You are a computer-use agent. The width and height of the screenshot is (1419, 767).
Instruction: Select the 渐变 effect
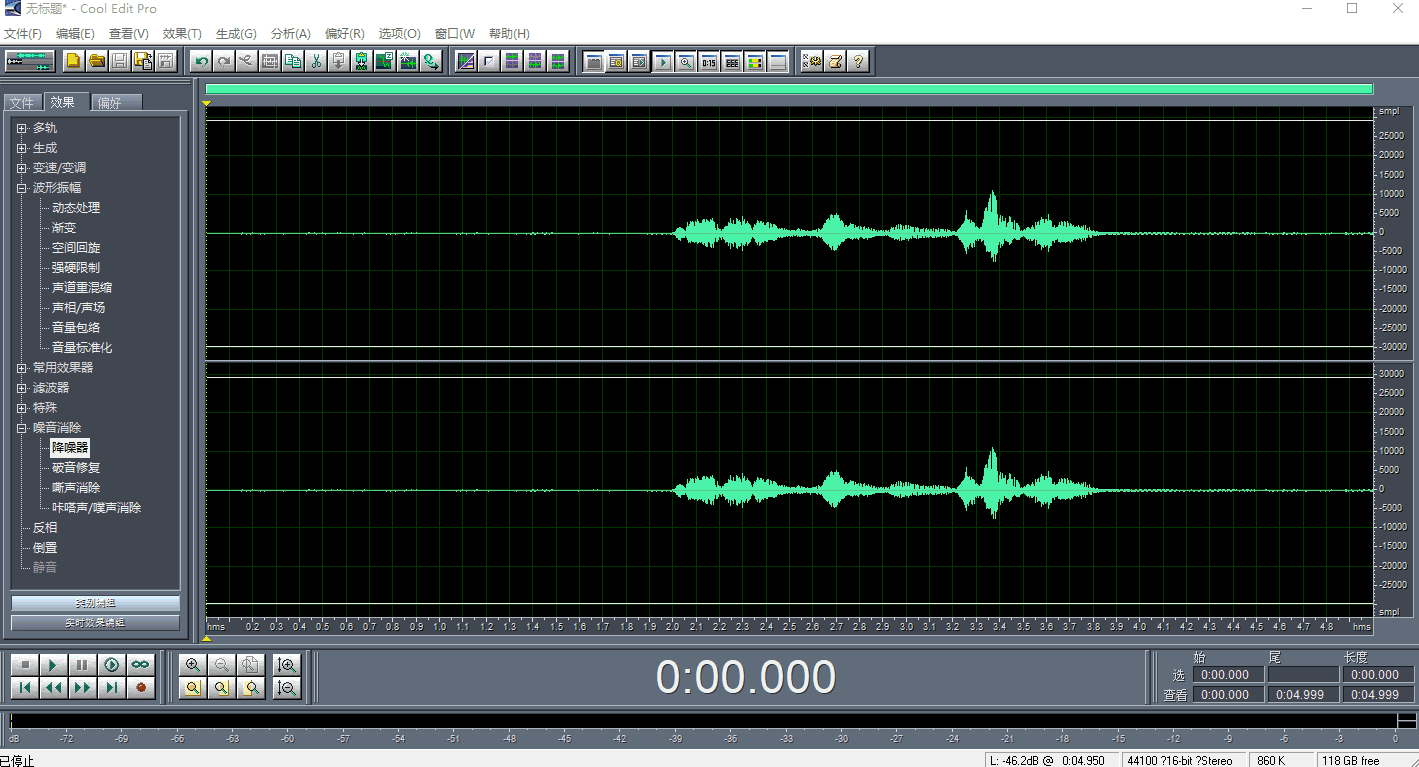point(64,228)
